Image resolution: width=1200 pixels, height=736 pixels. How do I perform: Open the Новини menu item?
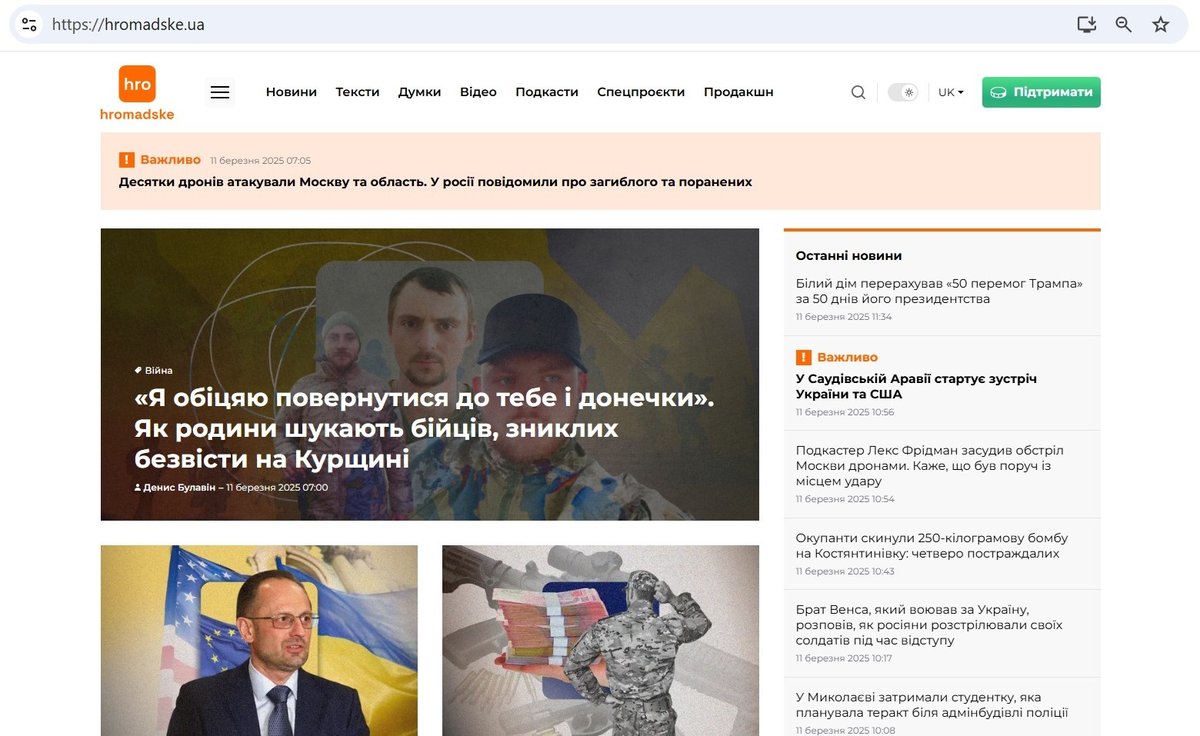pyautogui.click(x=291, y=92)
